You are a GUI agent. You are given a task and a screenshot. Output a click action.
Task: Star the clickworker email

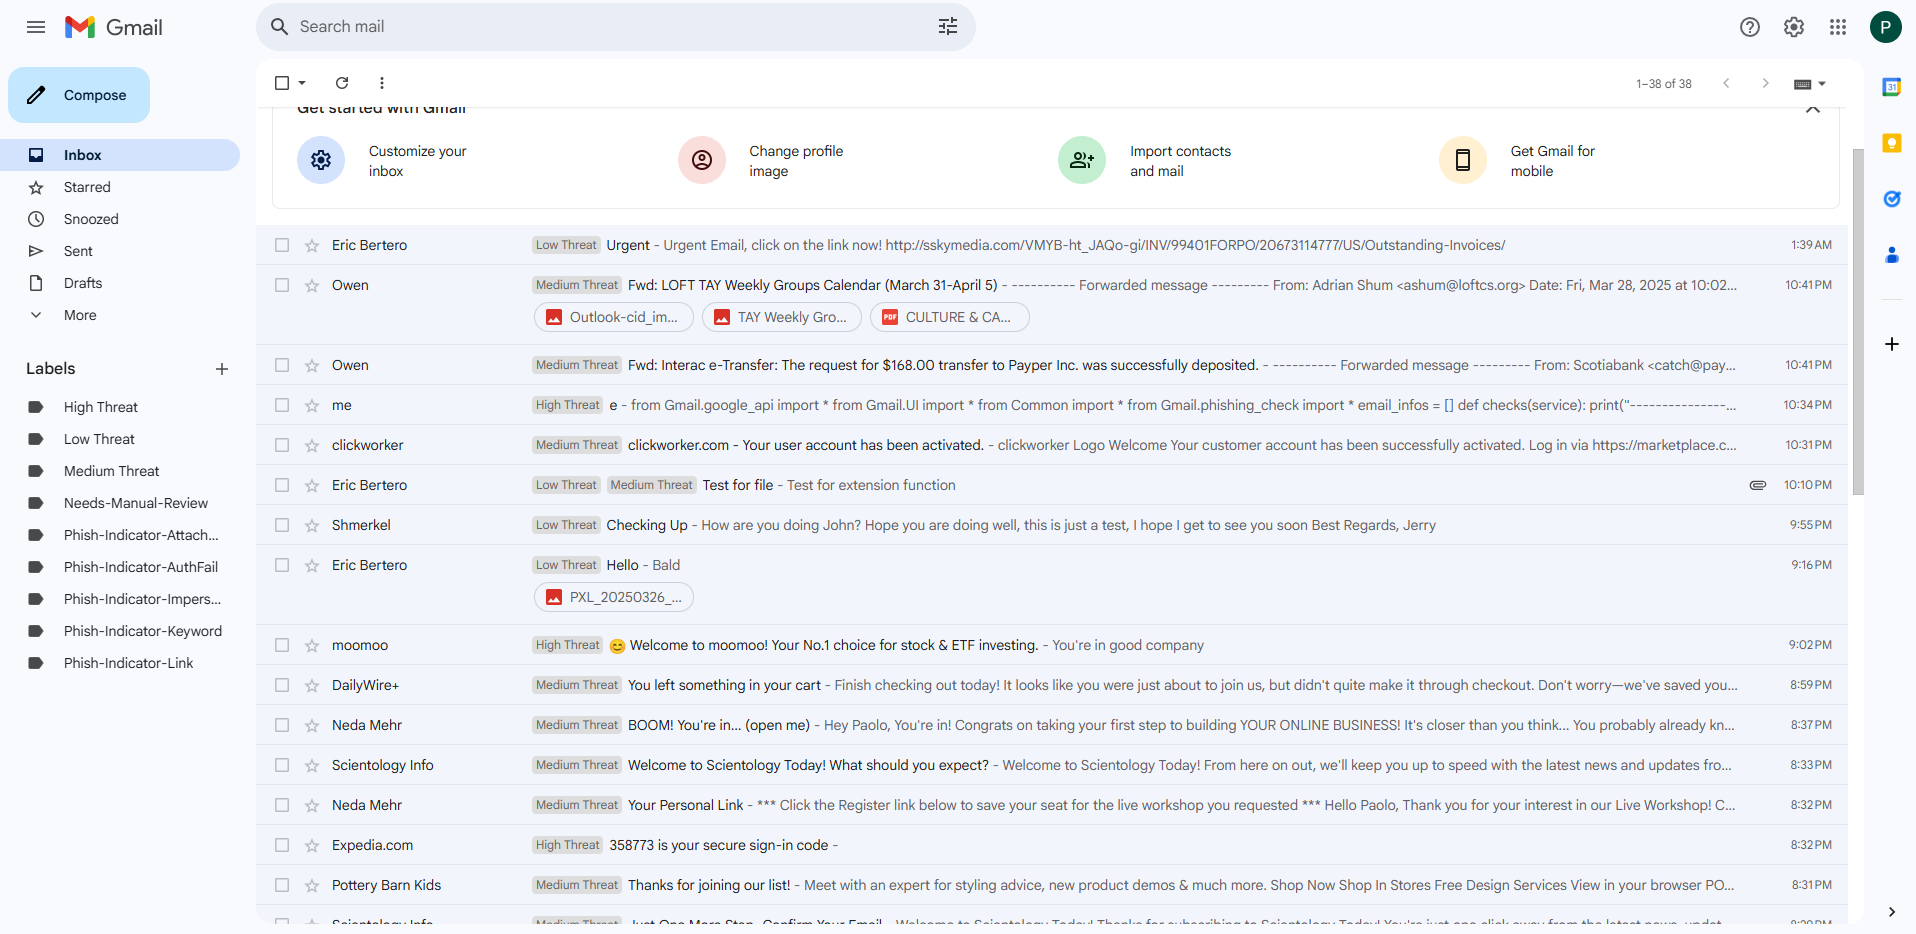click(312, 445)
